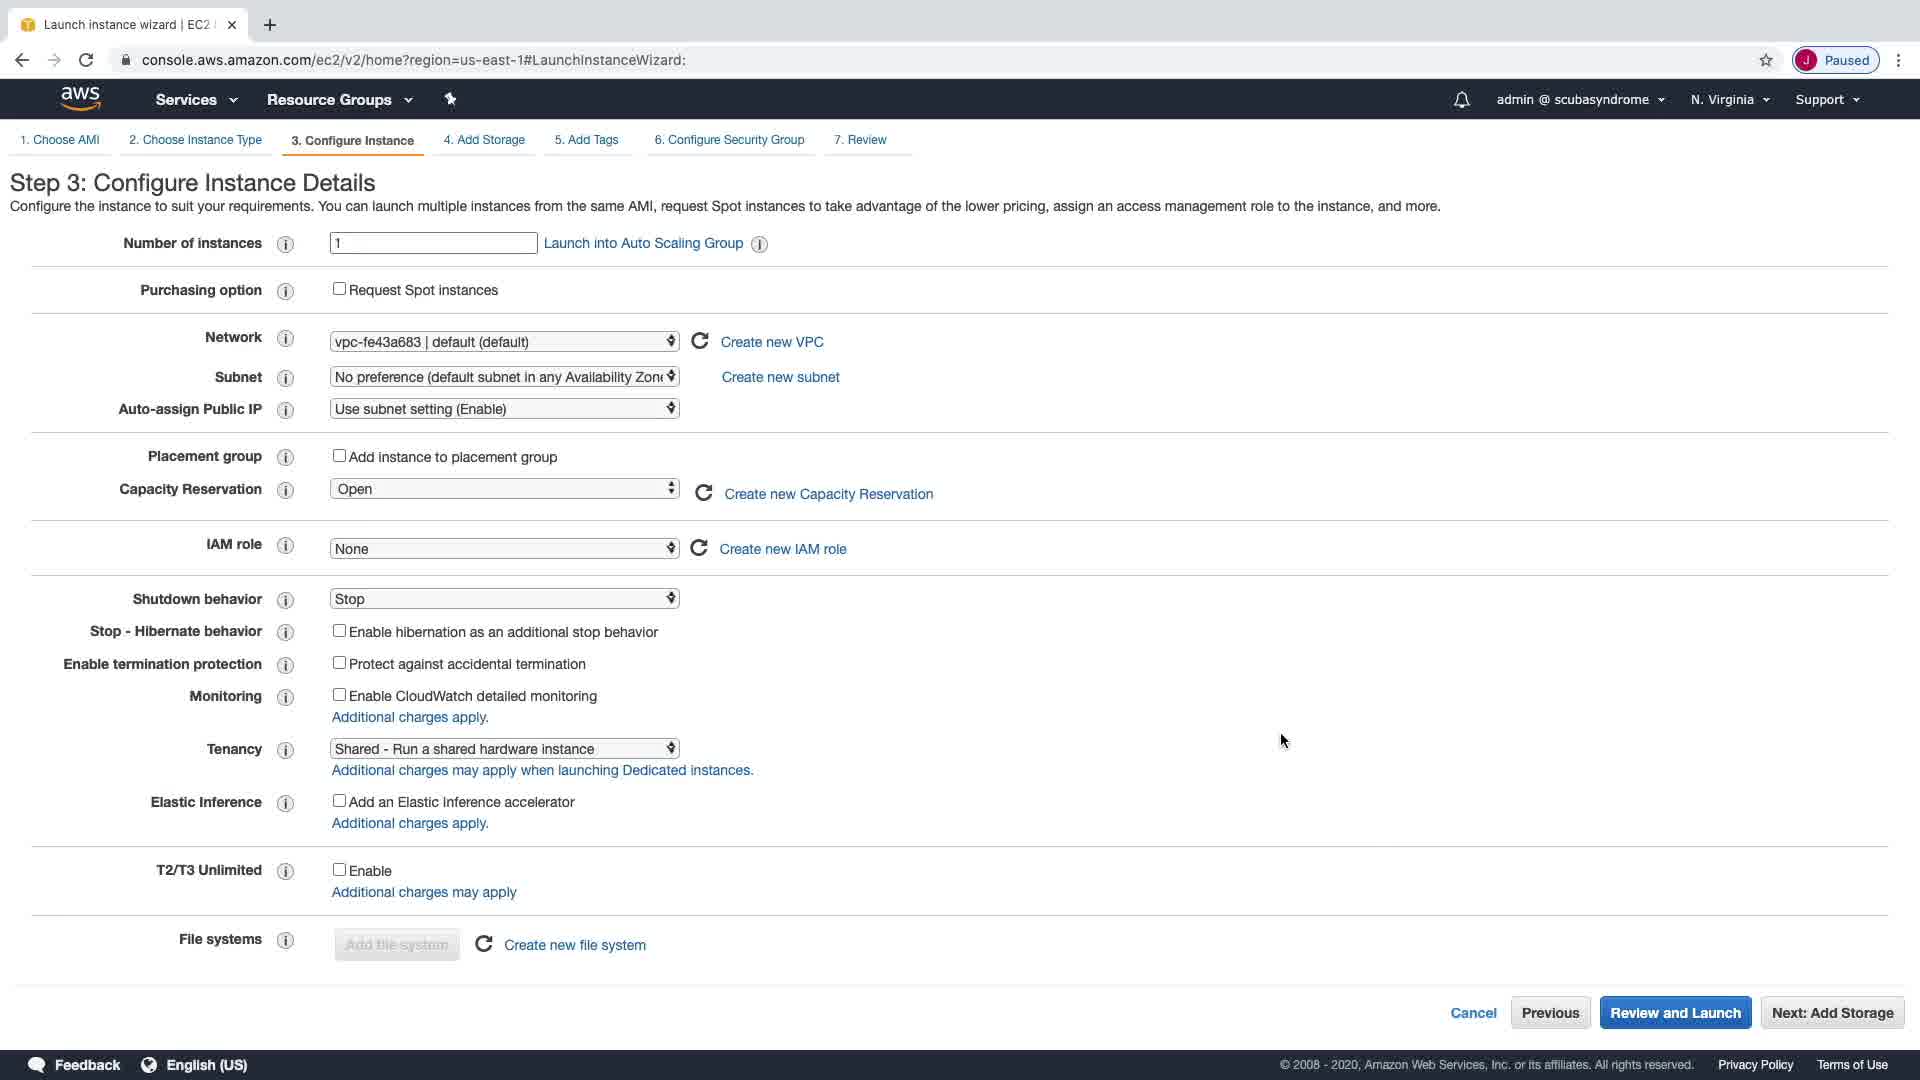Image resolution: width=1920 pixels, height=1080 pixels.
Task: Click refresh icon beside Capacity Reservation
Action: pos(704,493)
